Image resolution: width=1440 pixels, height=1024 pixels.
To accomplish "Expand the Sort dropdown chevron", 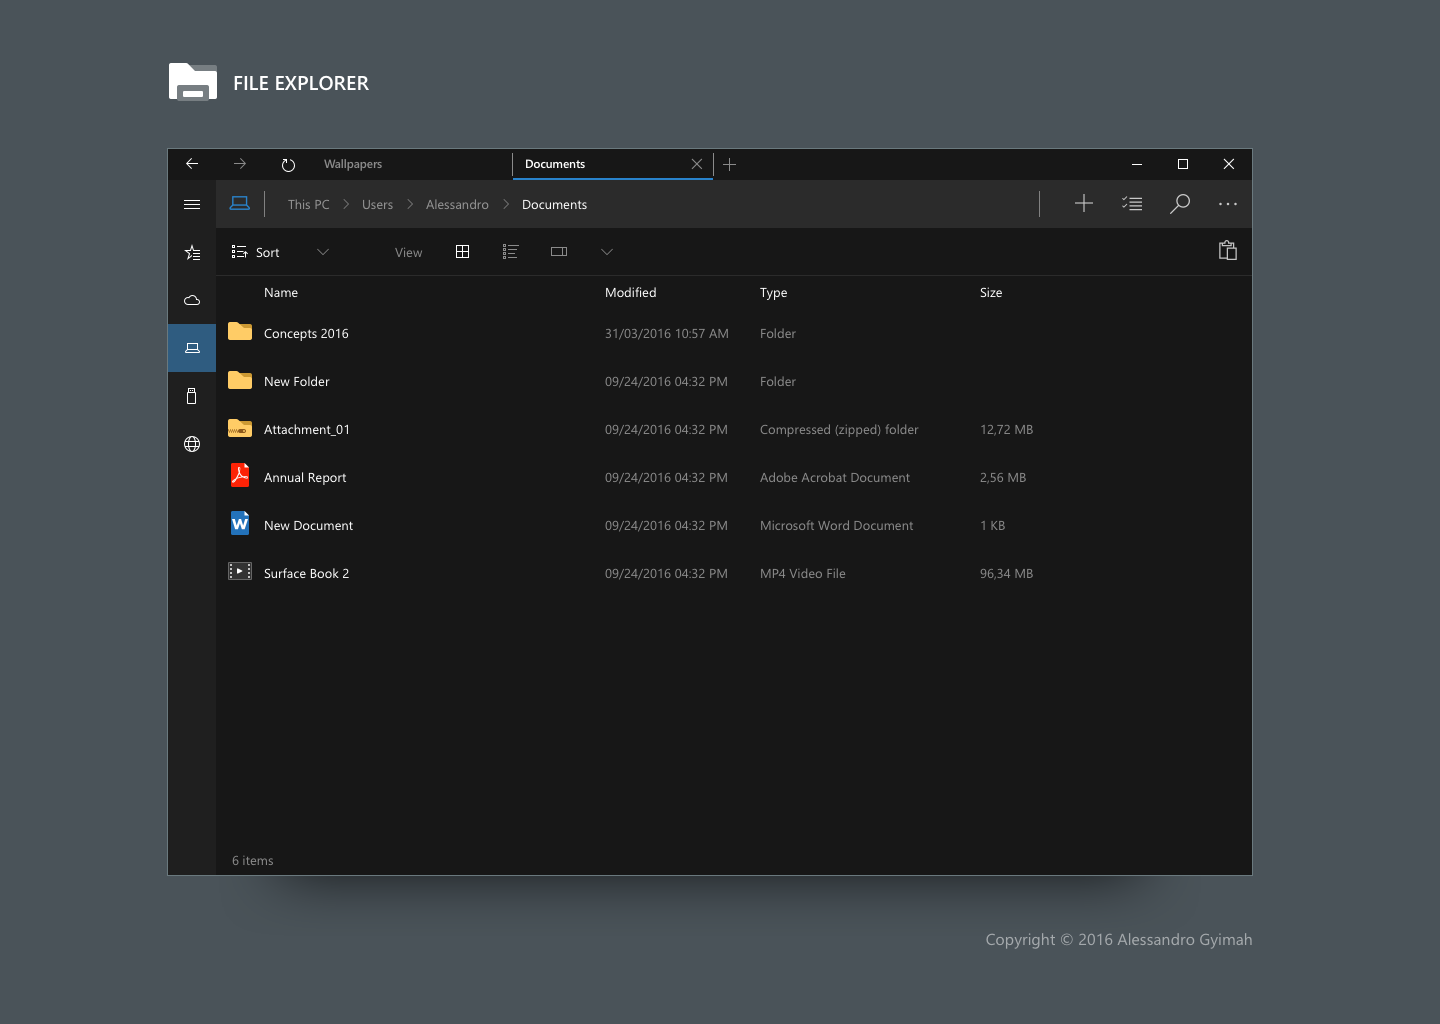I will point(323,252).
